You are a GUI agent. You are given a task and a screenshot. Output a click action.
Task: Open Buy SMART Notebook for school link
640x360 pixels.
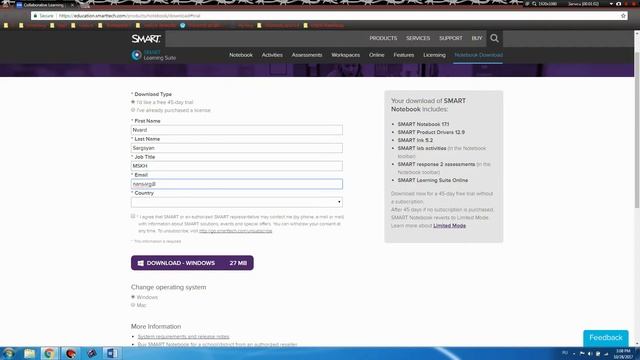point(218,344)
